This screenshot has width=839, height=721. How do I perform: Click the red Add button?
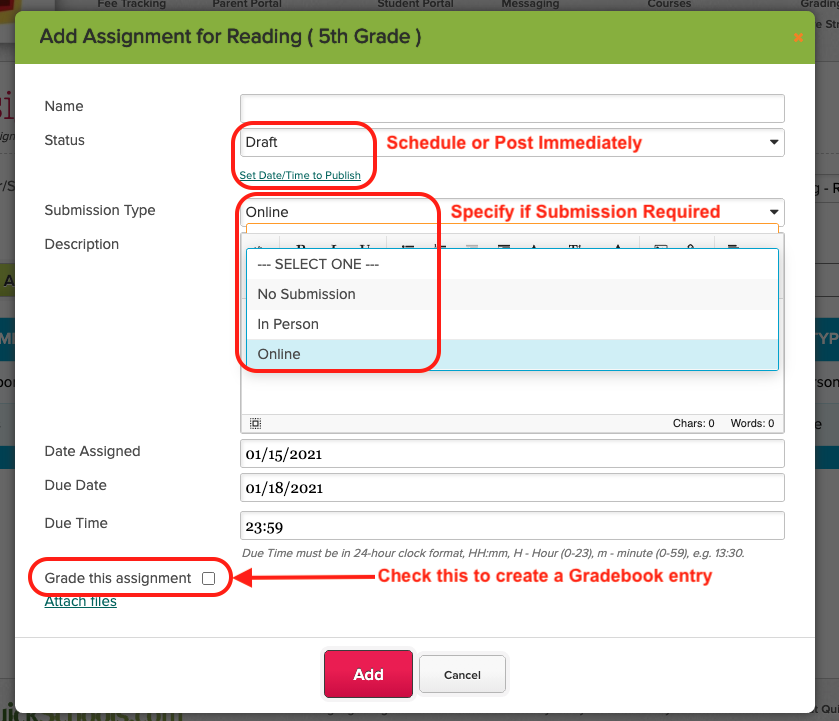368,674
